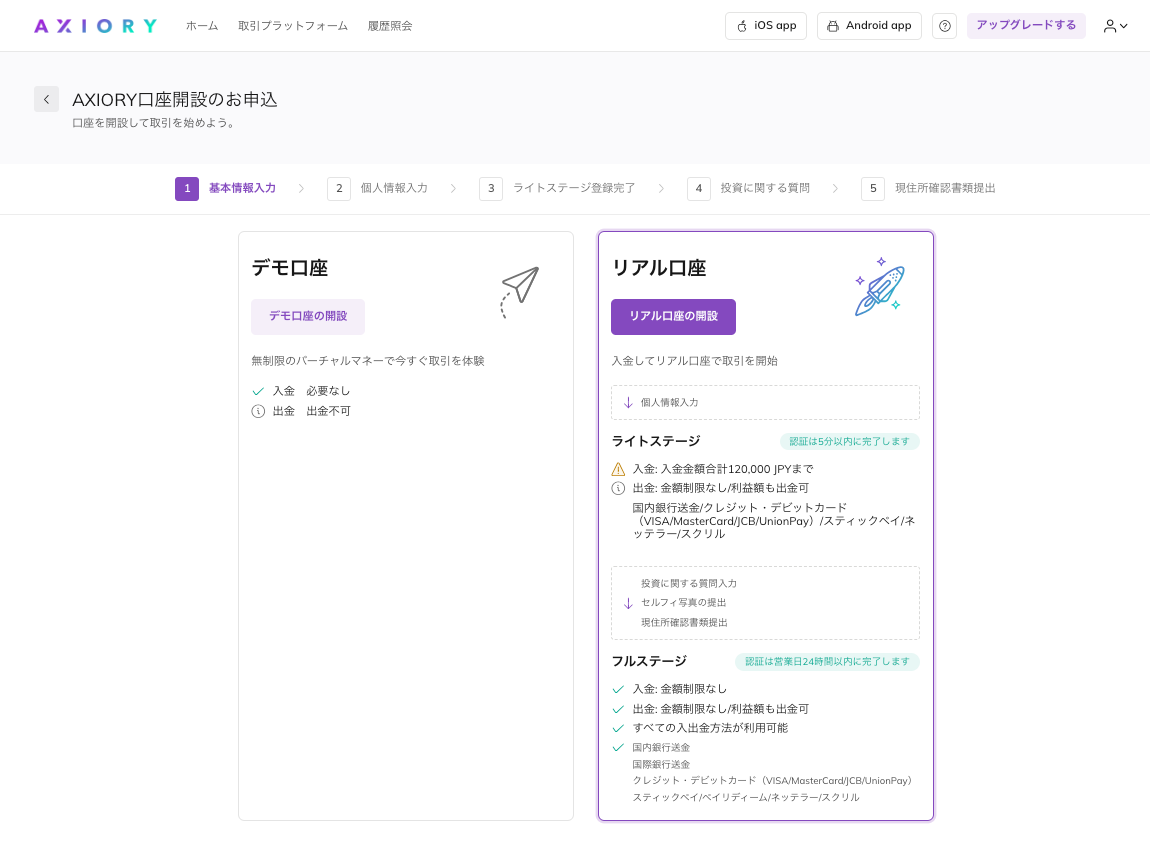Click the iOS app button
1150x846 pixels.
coord(766,26)
